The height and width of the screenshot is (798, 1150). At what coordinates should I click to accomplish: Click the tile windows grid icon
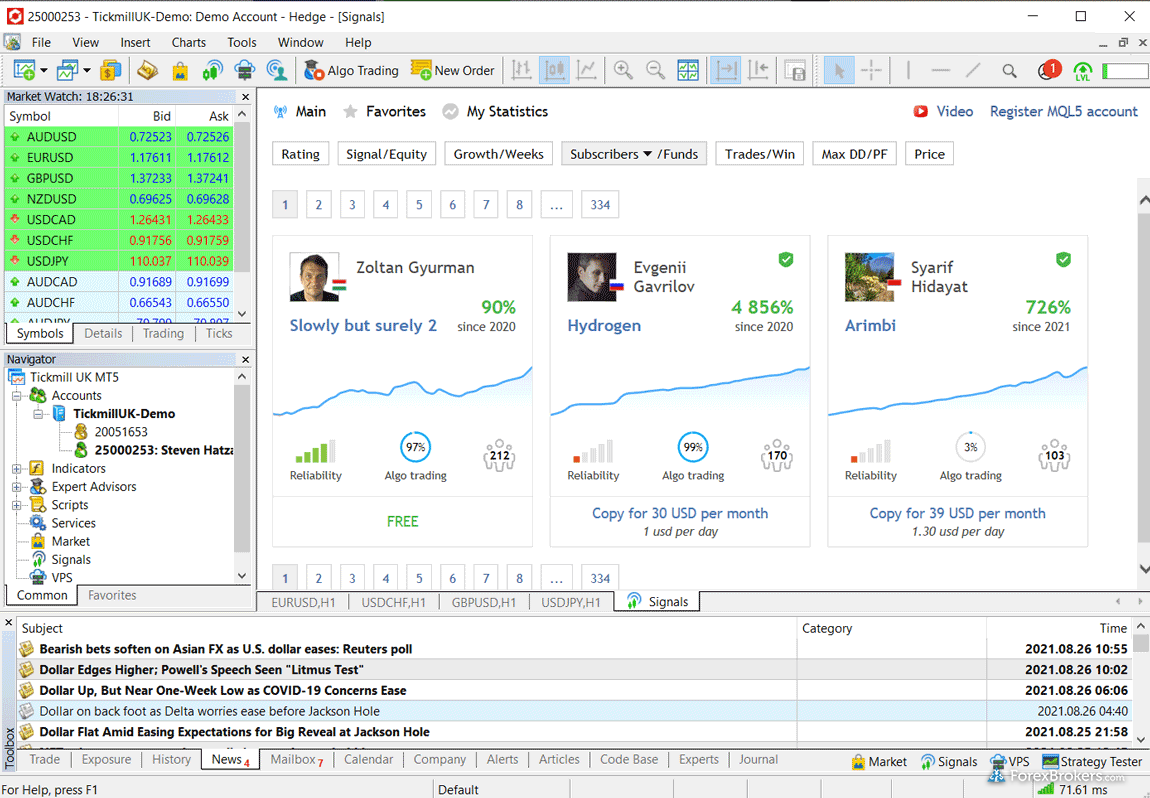tap(688, 70)
